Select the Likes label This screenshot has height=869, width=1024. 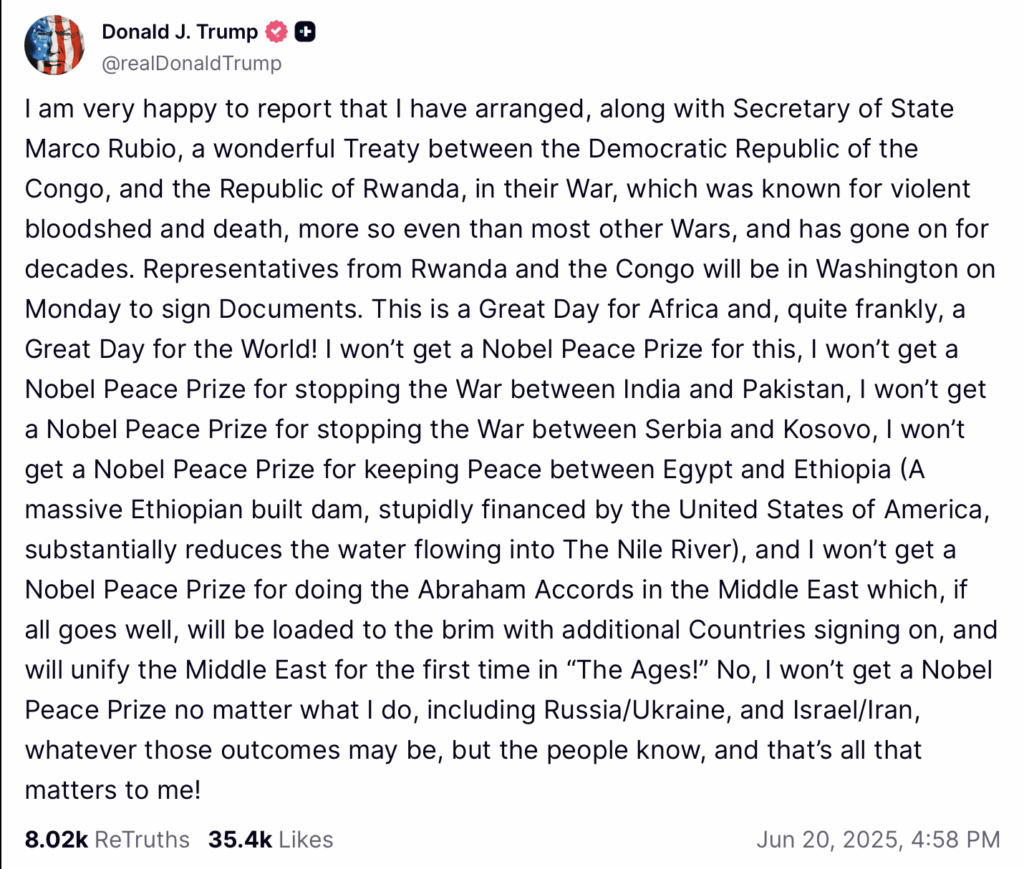coord(306,839)
